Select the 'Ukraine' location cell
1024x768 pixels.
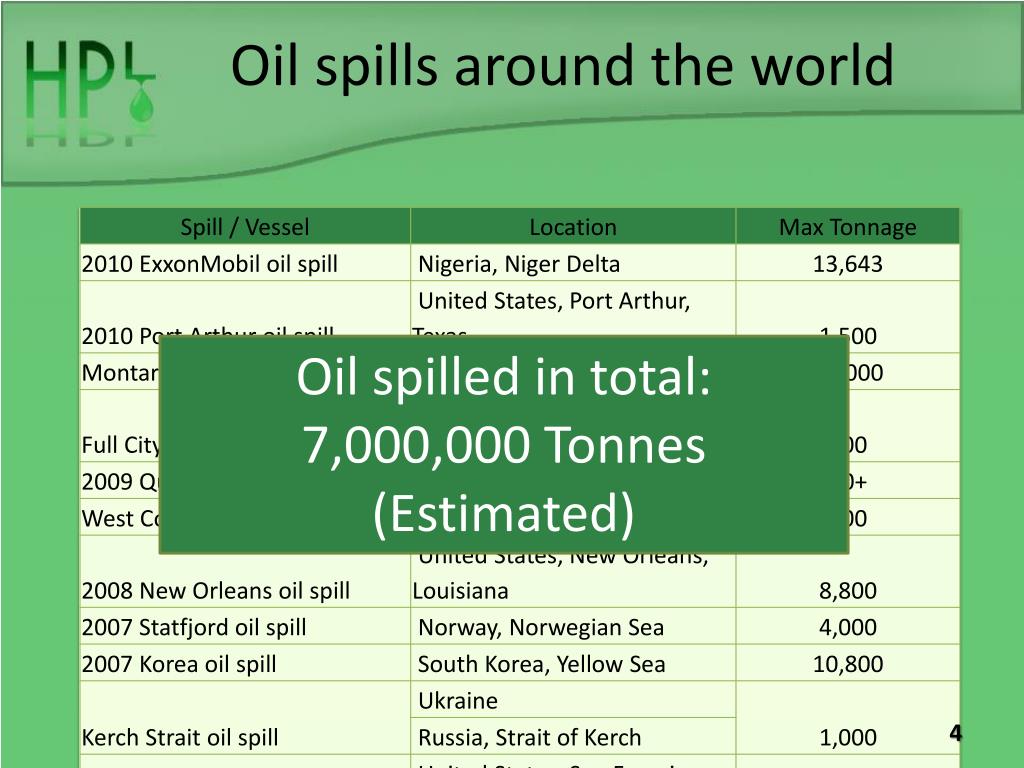[573, 699]
